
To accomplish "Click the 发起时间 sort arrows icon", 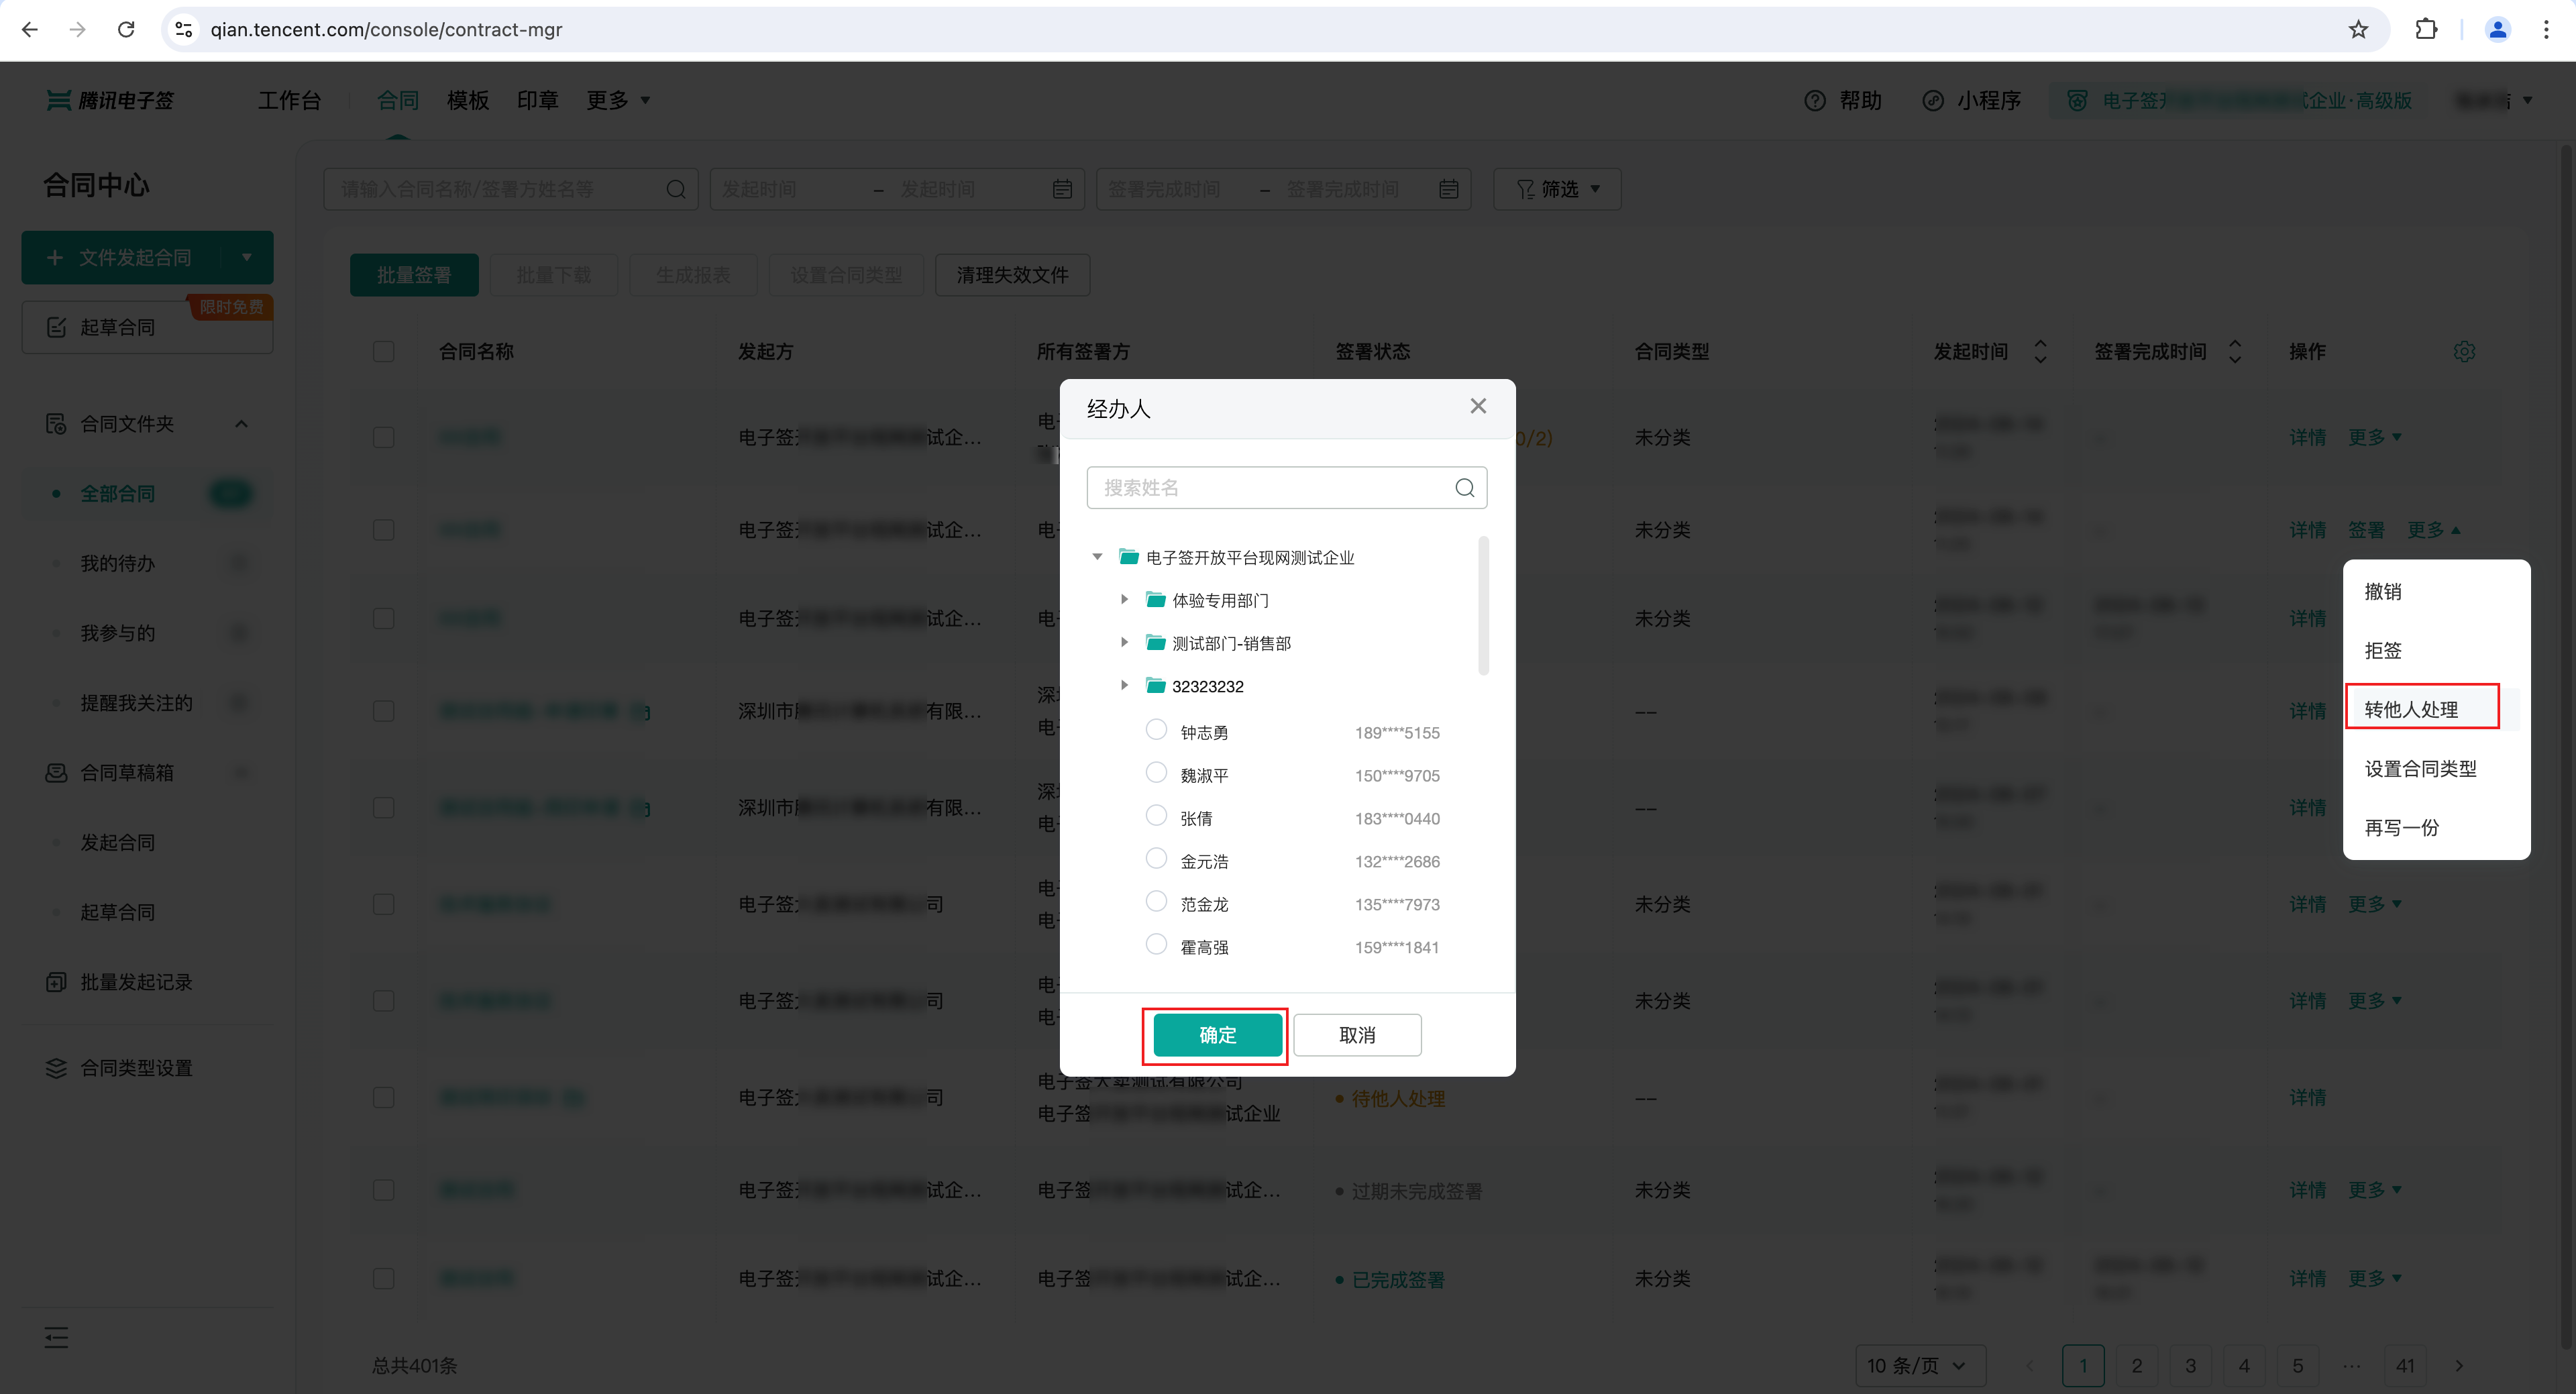I will point(2040,352).
